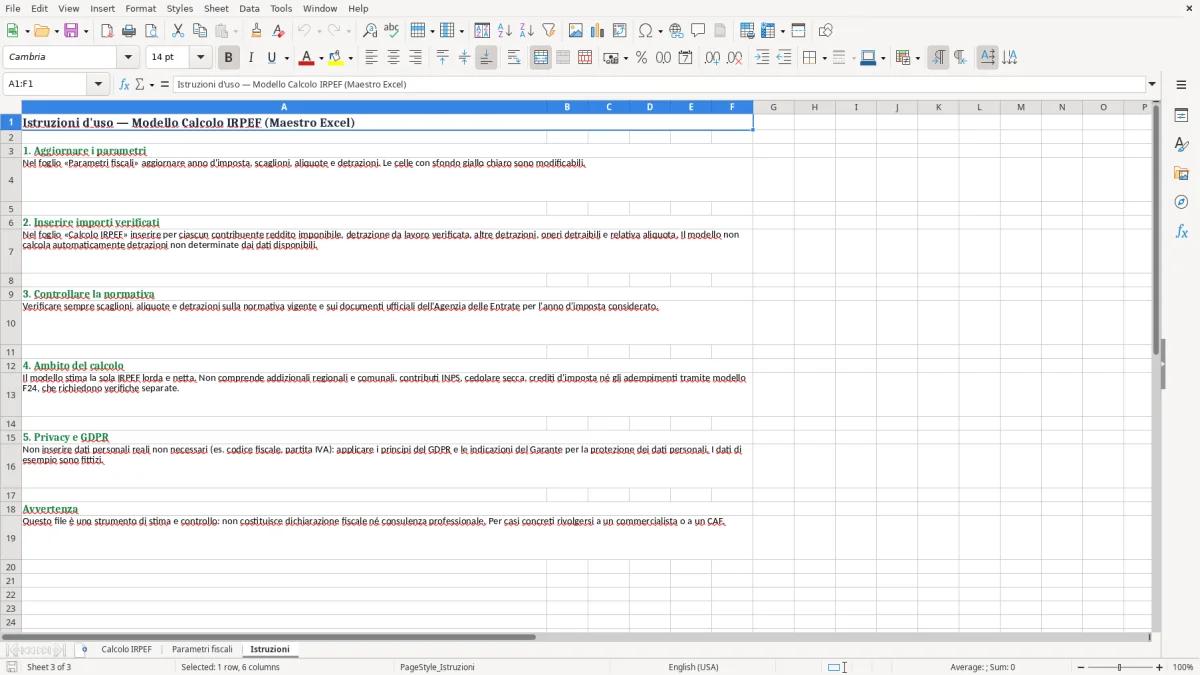Switch to the Calcolo IRPEF sheet tab
This screenshot has width=1200, height=675.
[x=127, y=650]
